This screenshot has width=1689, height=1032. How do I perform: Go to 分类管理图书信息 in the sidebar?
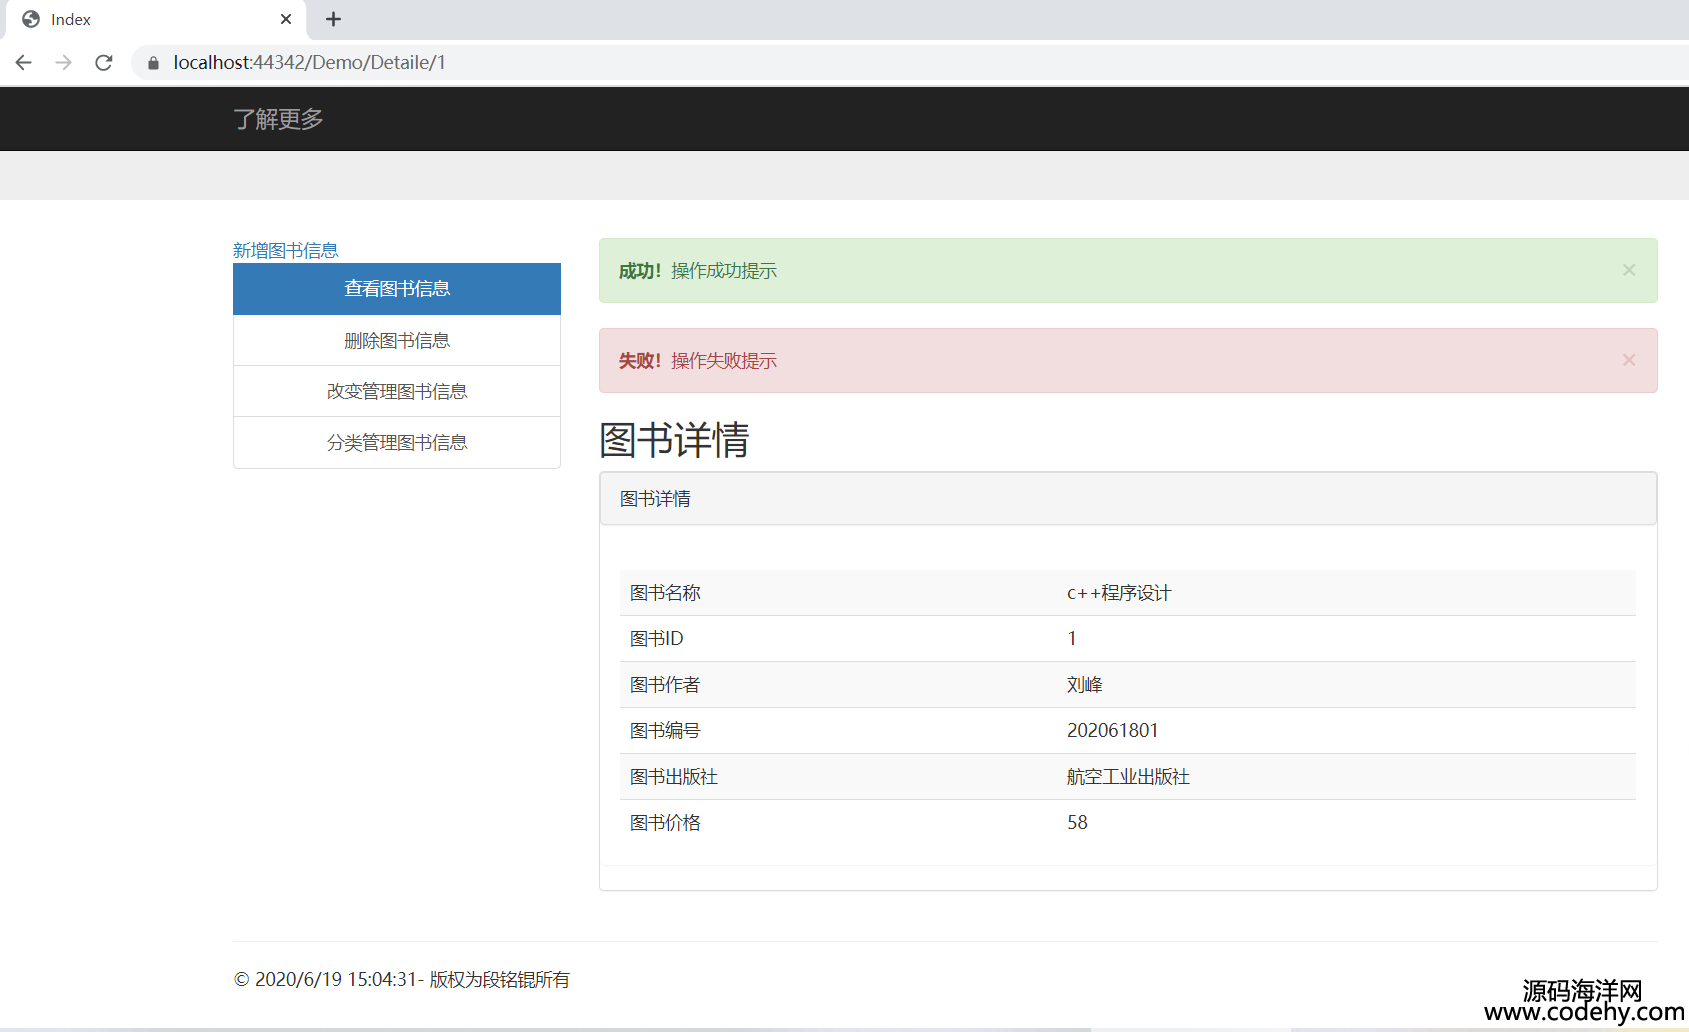396,443
